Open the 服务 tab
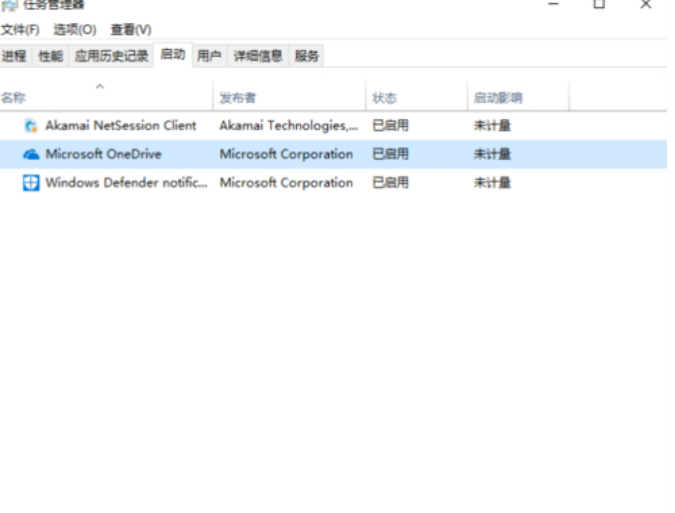675x513 pixels. coord(307,56)
